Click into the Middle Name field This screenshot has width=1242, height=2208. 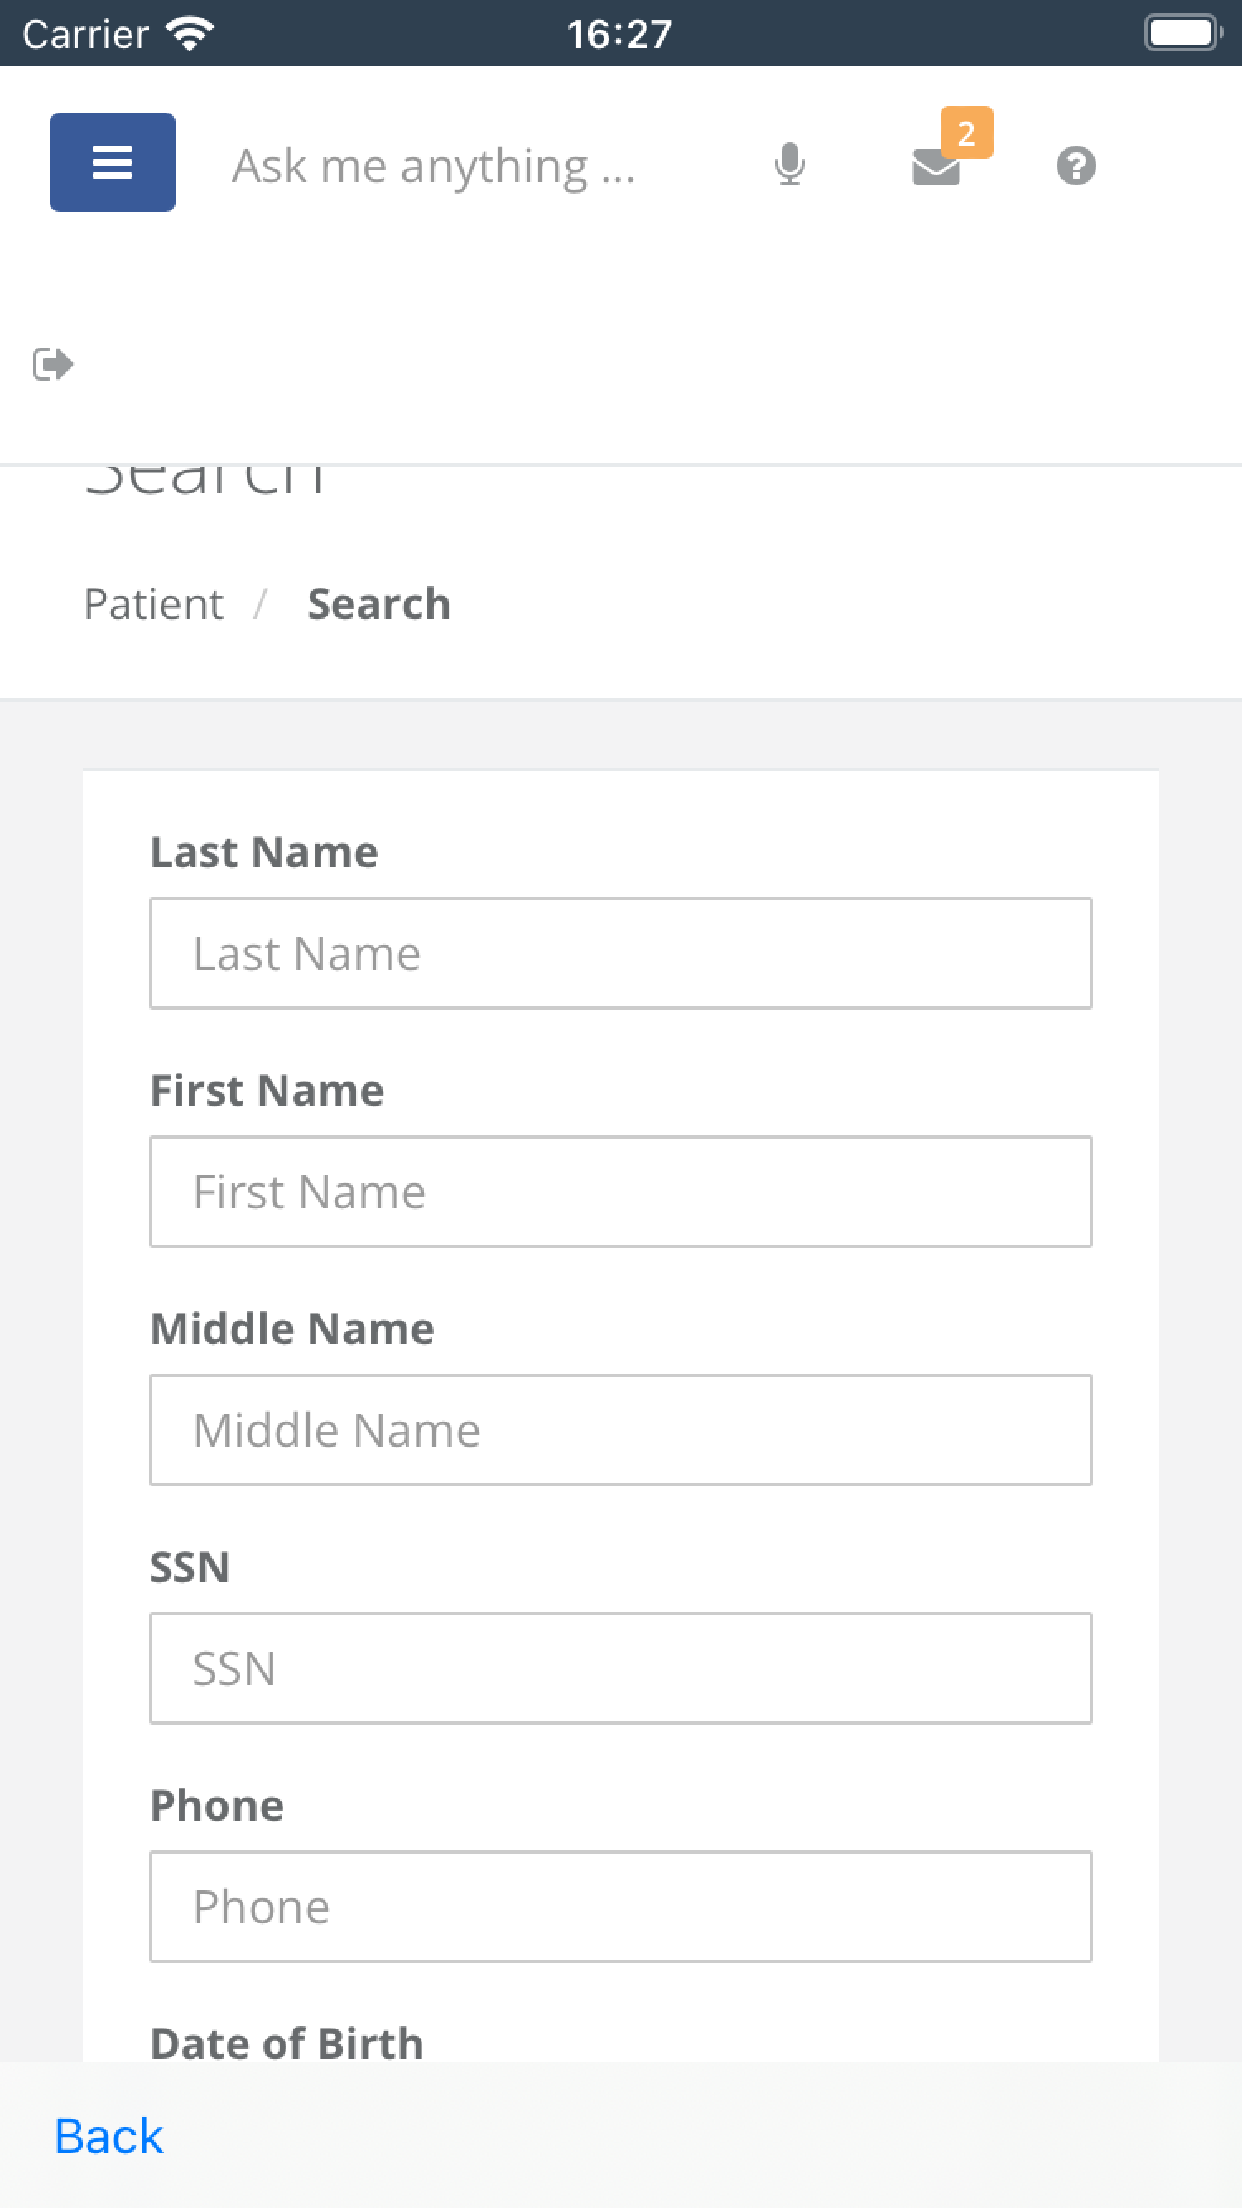[621, 1430]
